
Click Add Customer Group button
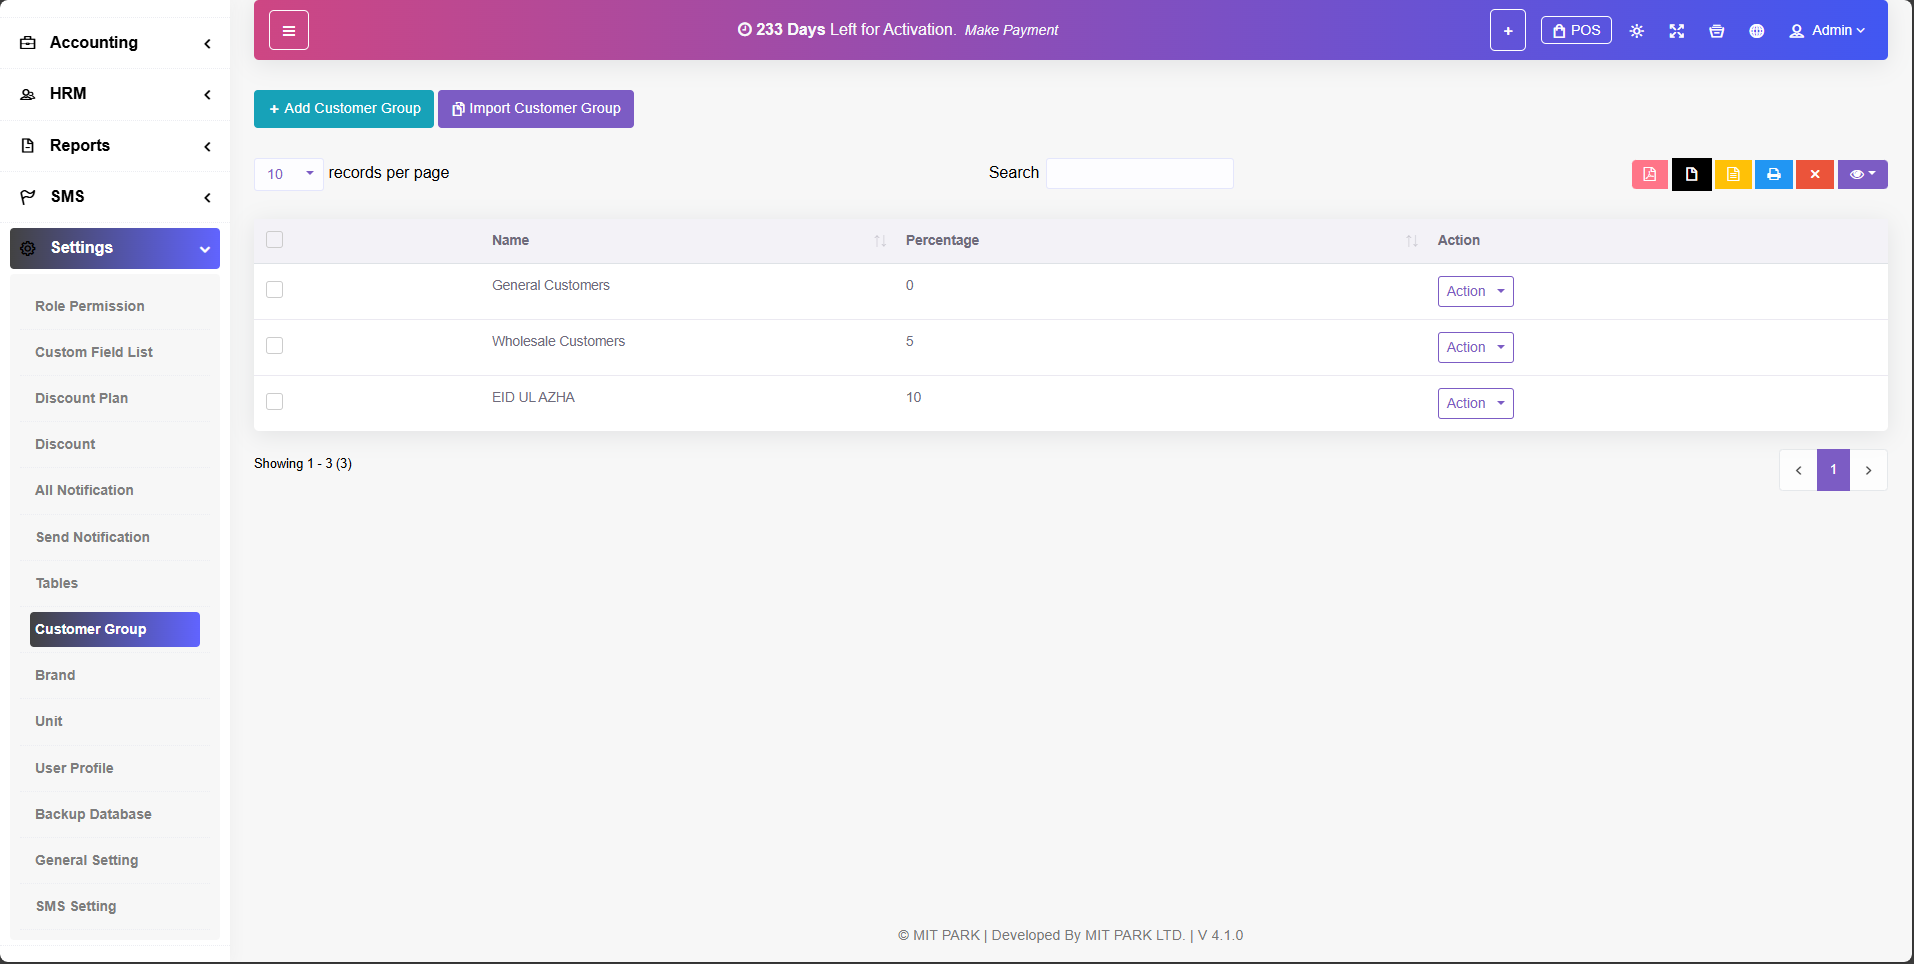[x=344, y=109]
